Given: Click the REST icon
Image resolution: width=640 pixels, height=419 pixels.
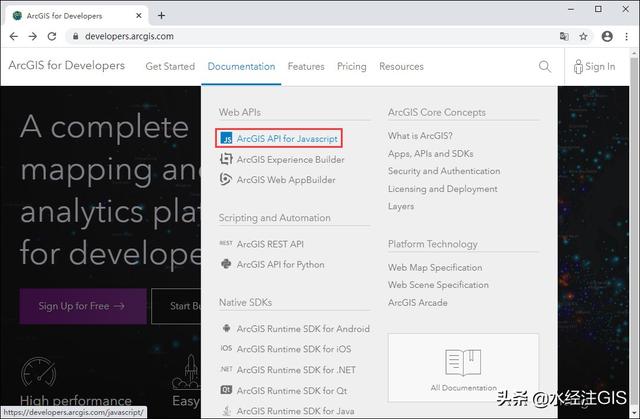Looking at the screenshot, I should tap(226, 243).
